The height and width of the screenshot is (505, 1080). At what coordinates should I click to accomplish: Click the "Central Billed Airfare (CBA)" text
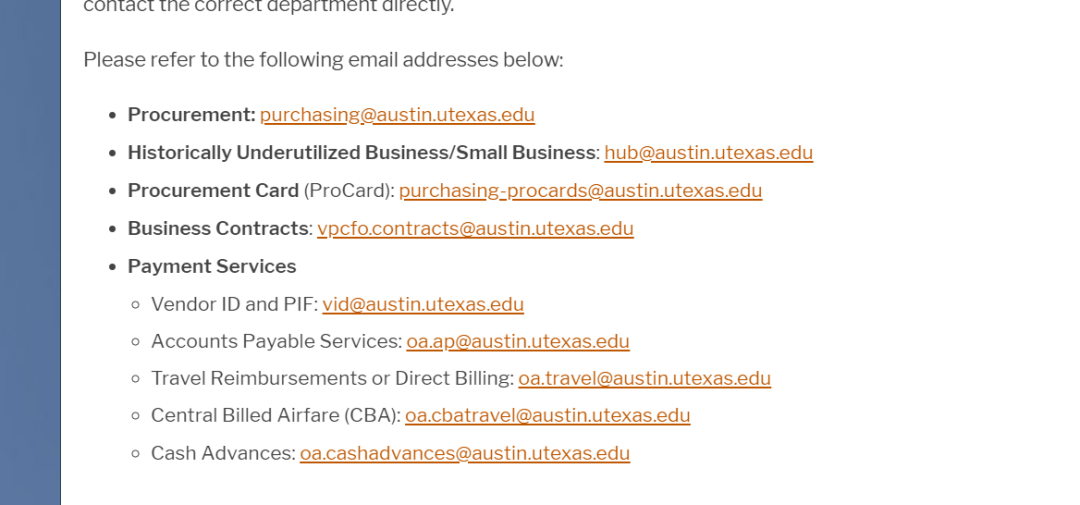tap(275, 416)
